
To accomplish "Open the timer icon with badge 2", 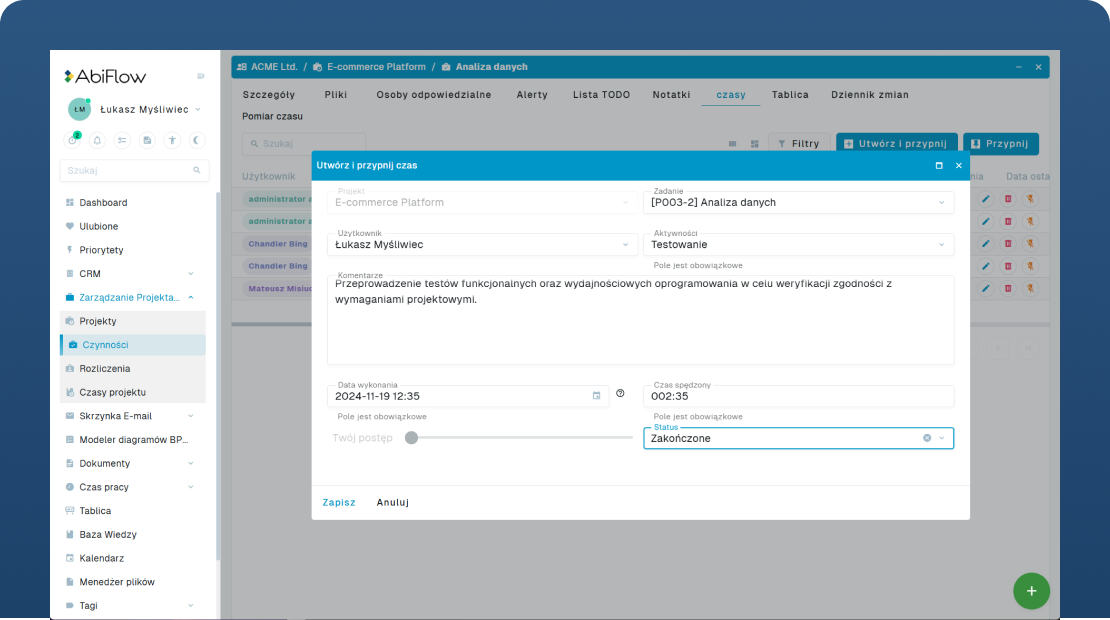I will (x=73, y=141).
